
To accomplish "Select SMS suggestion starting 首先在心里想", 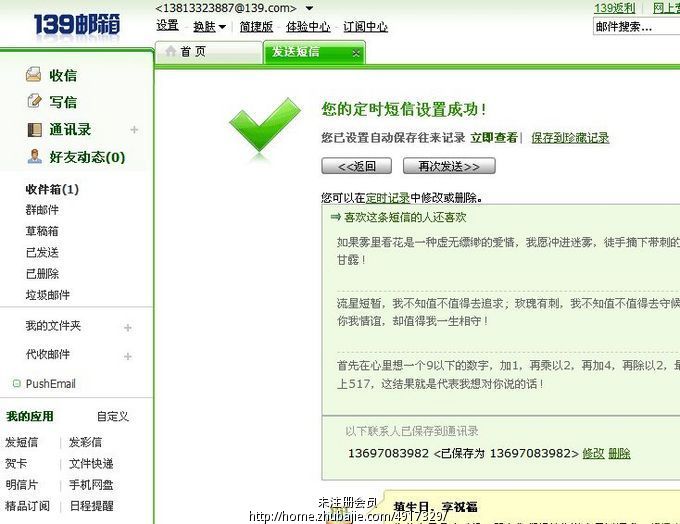I will point(508,374).
